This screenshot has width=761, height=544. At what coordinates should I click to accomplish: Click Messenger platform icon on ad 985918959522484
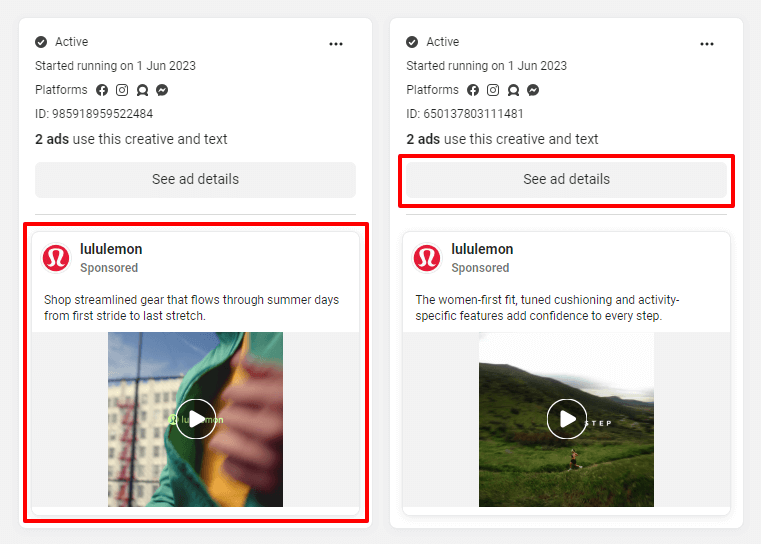[x=162, y=90]
